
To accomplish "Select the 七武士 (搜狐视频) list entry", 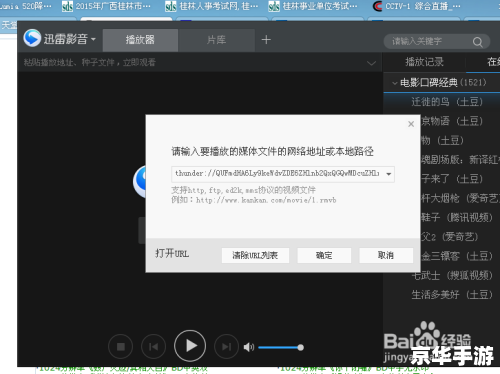I will tap(452, 275).
